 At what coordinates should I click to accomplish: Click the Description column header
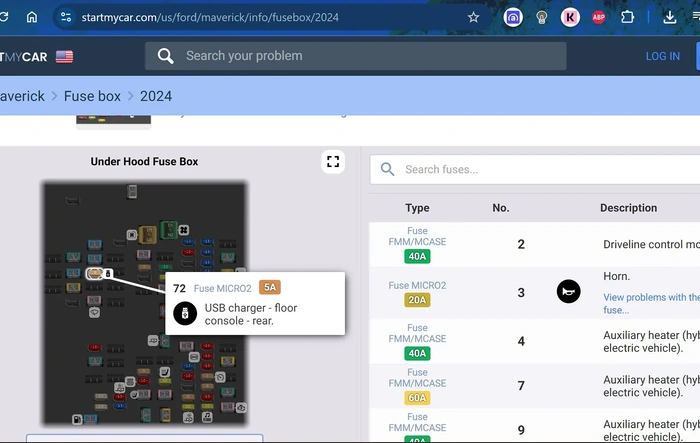pos(628,208)
